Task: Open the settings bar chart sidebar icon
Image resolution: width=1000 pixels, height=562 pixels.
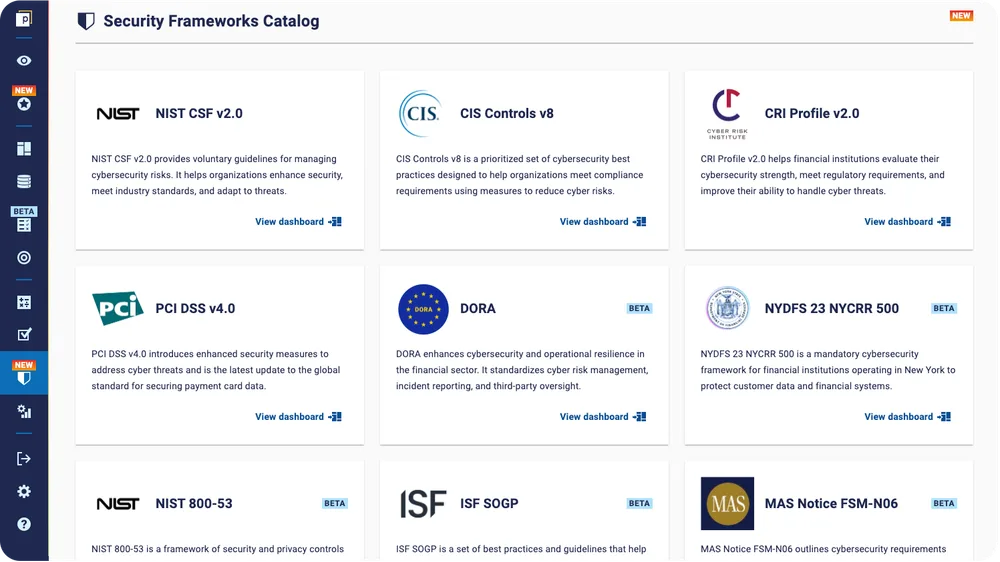Action: coord(24,412)
